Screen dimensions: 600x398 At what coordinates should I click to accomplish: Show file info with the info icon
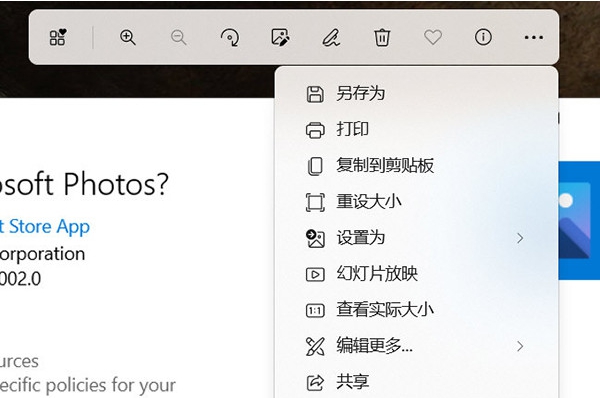point(483,37)
